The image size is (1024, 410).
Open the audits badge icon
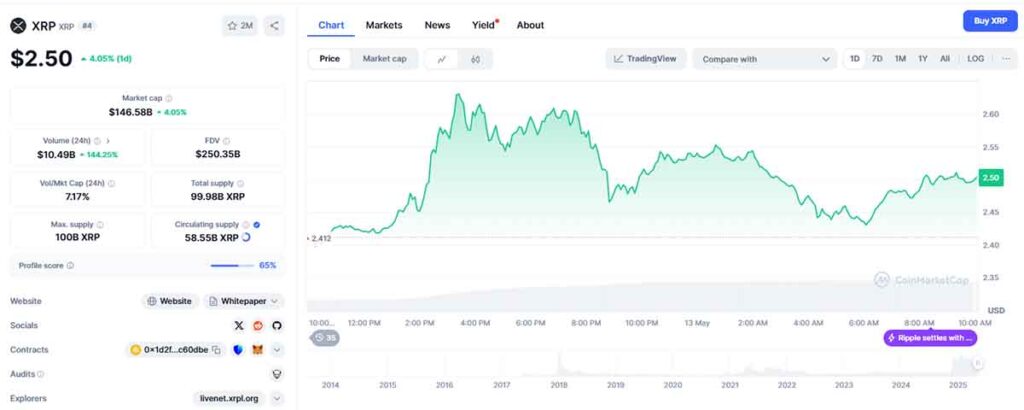point(277,374)
